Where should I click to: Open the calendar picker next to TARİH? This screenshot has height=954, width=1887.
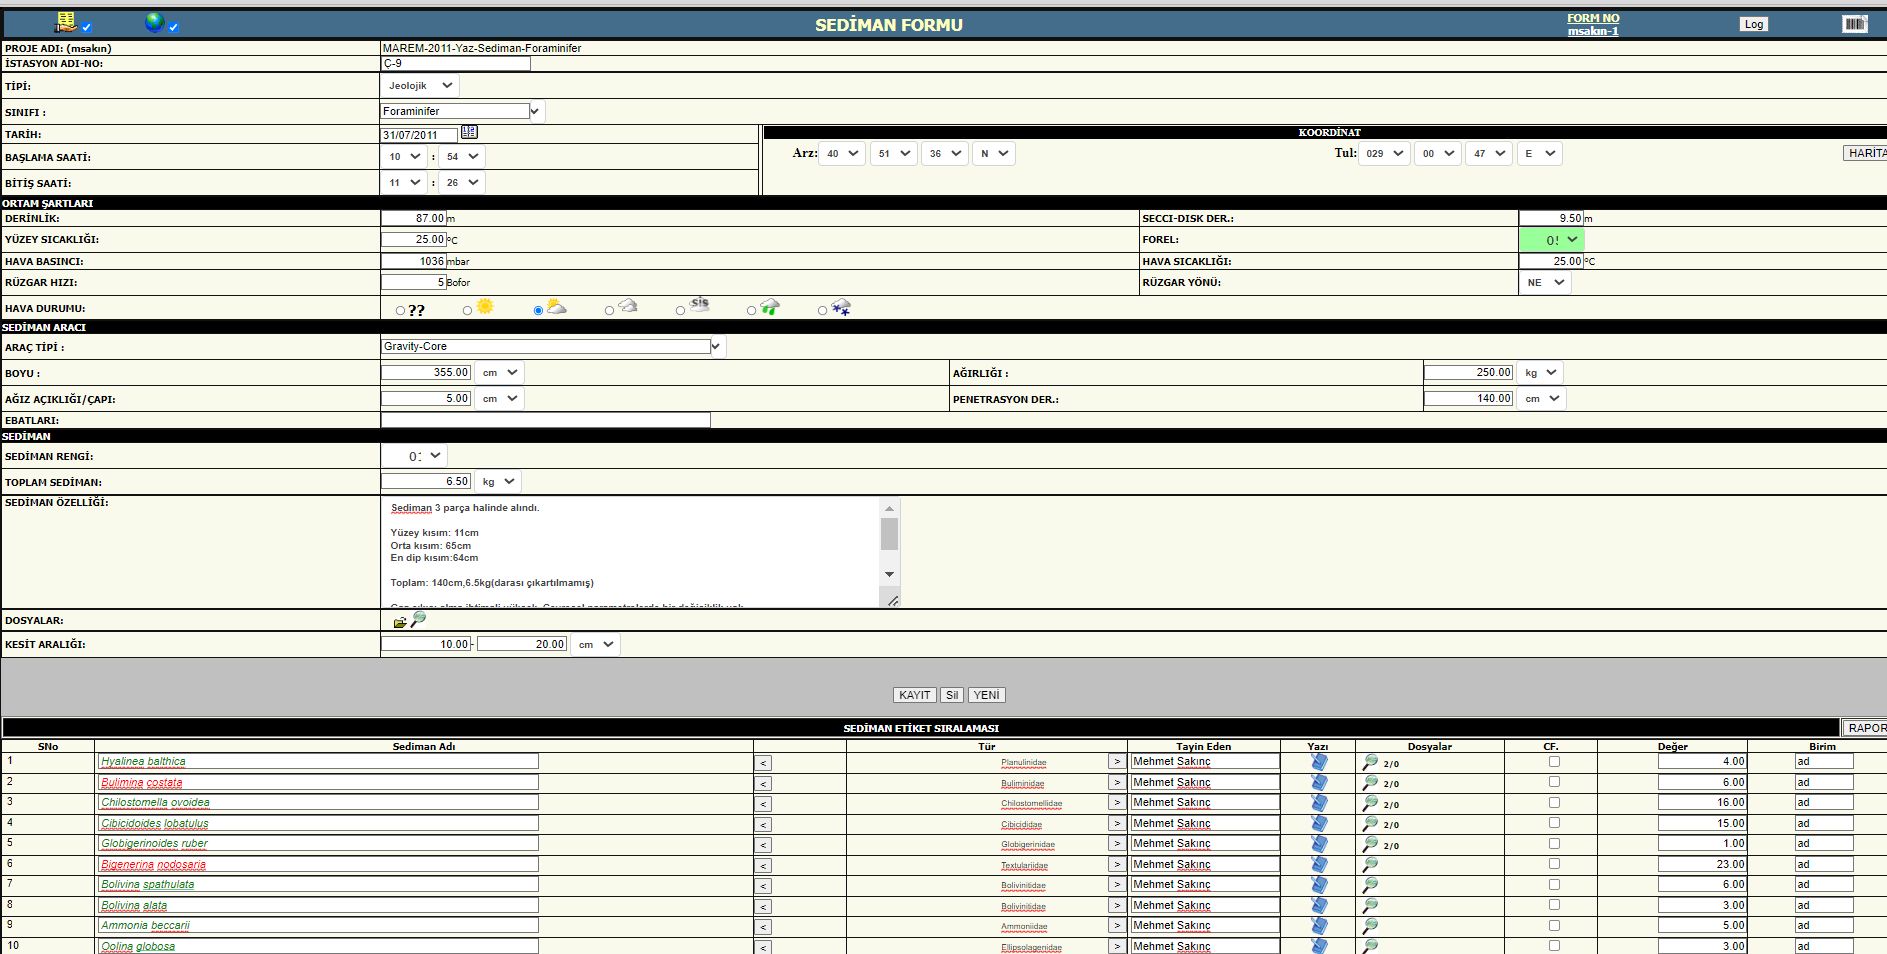tap(469, 132)
